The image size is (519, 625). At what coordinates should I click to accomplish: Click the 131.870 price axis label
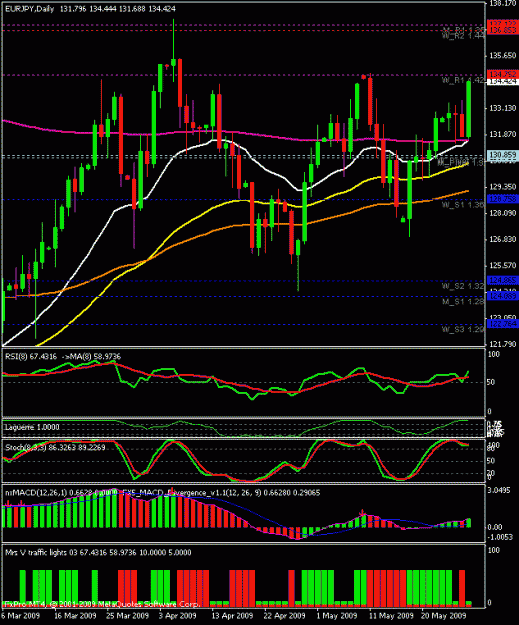tap(503, 134)
